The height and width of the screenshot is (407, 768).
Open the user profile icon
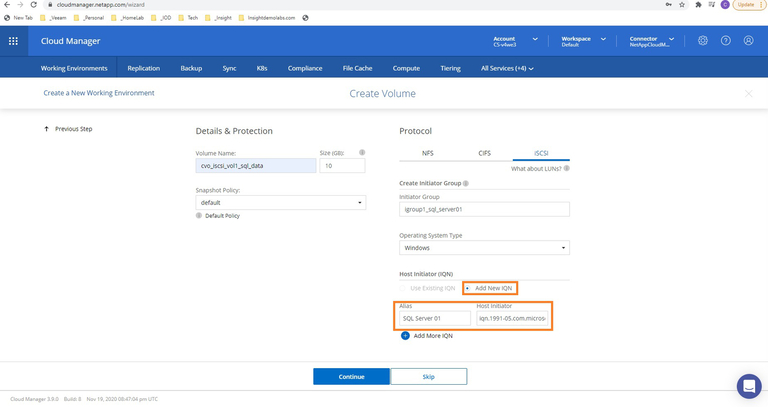(x=748, y=41)
